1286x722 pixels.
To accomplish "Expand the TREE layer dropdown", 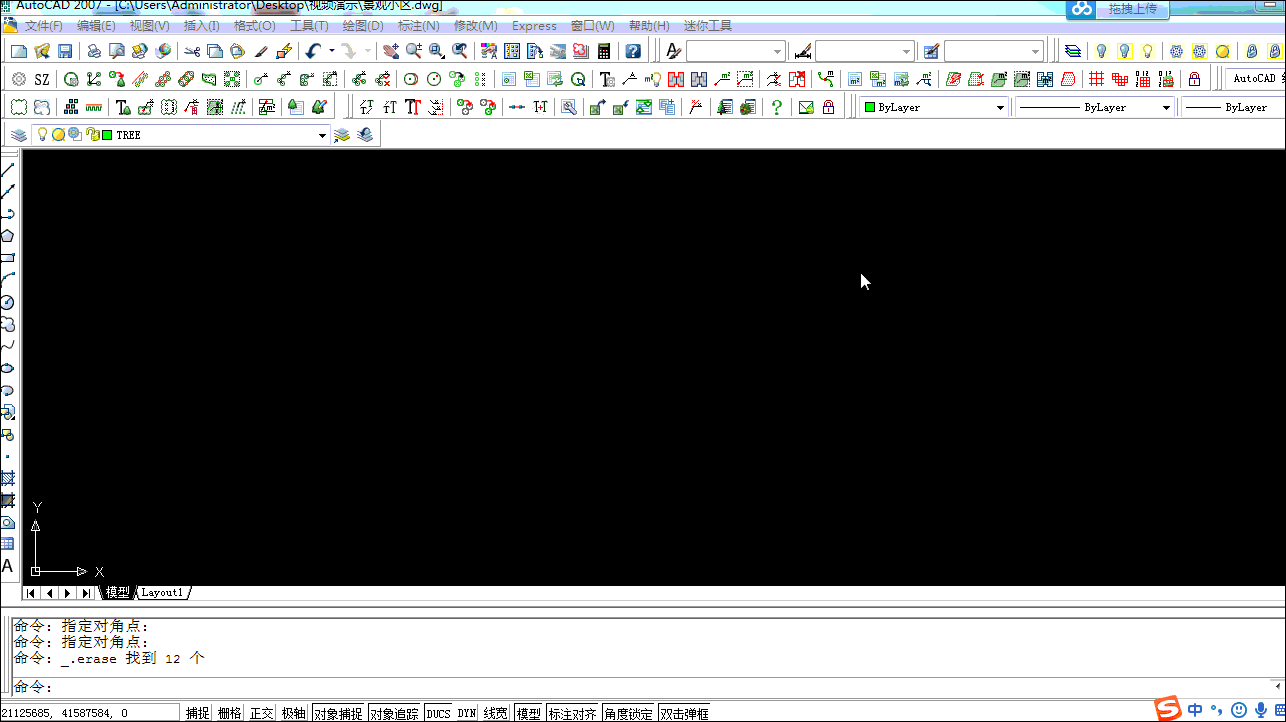I will click(x=322, y=135).
